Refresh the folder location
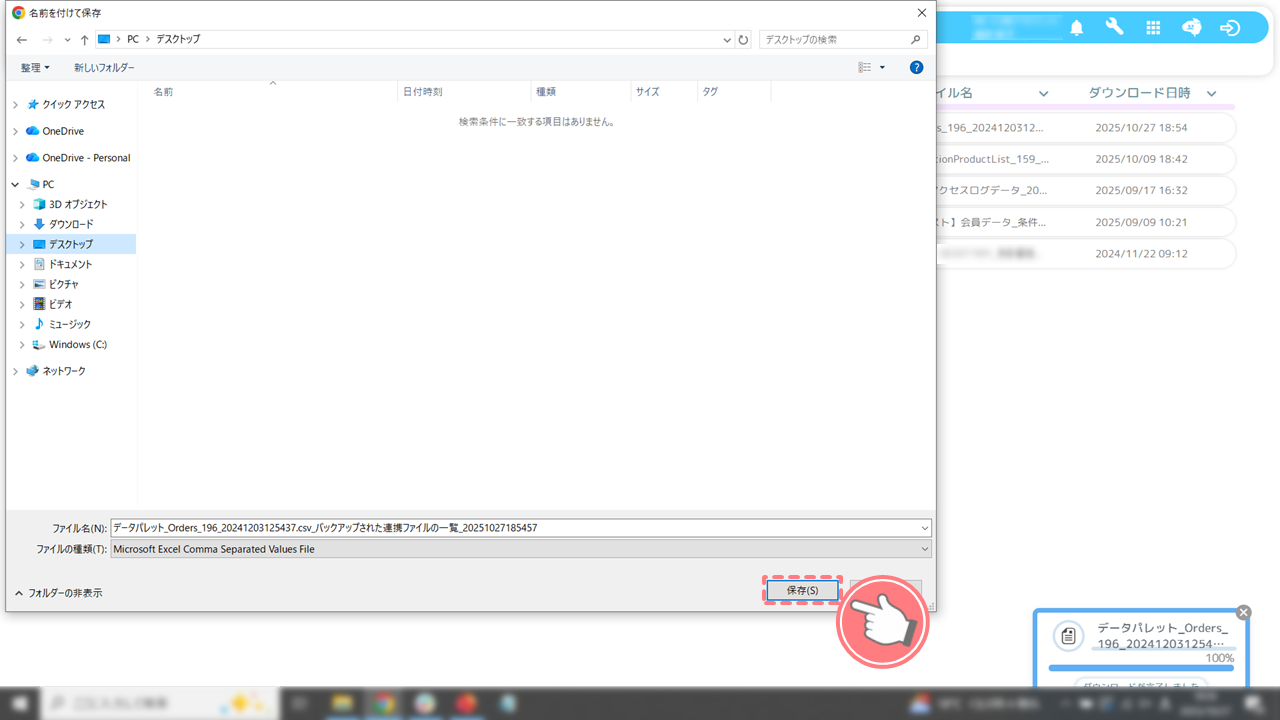 [743, 40]
